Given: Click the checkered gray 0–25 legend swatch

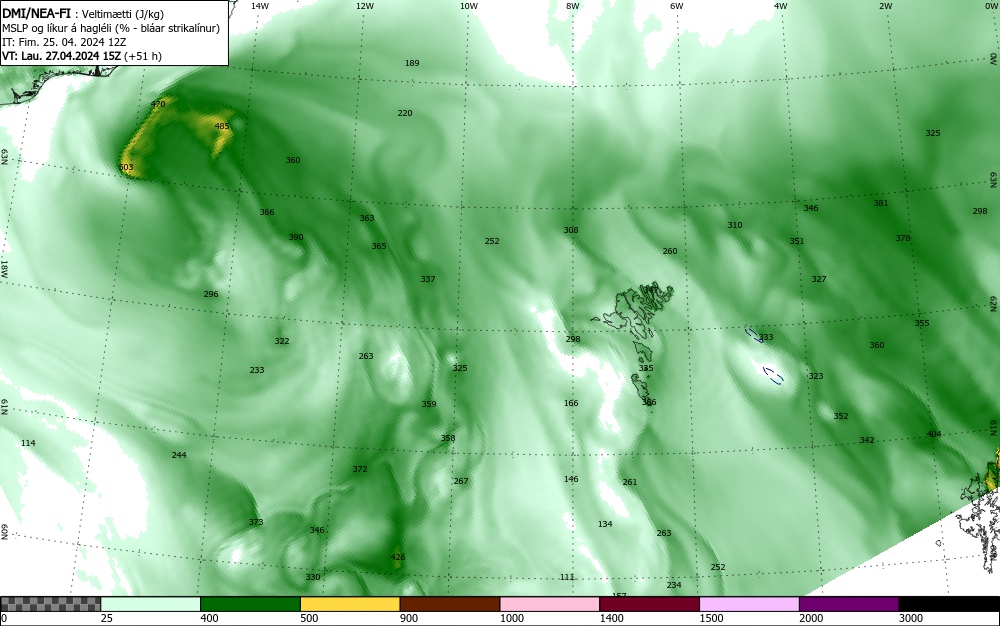Looking at the screenshot, I should coord(50,604).
